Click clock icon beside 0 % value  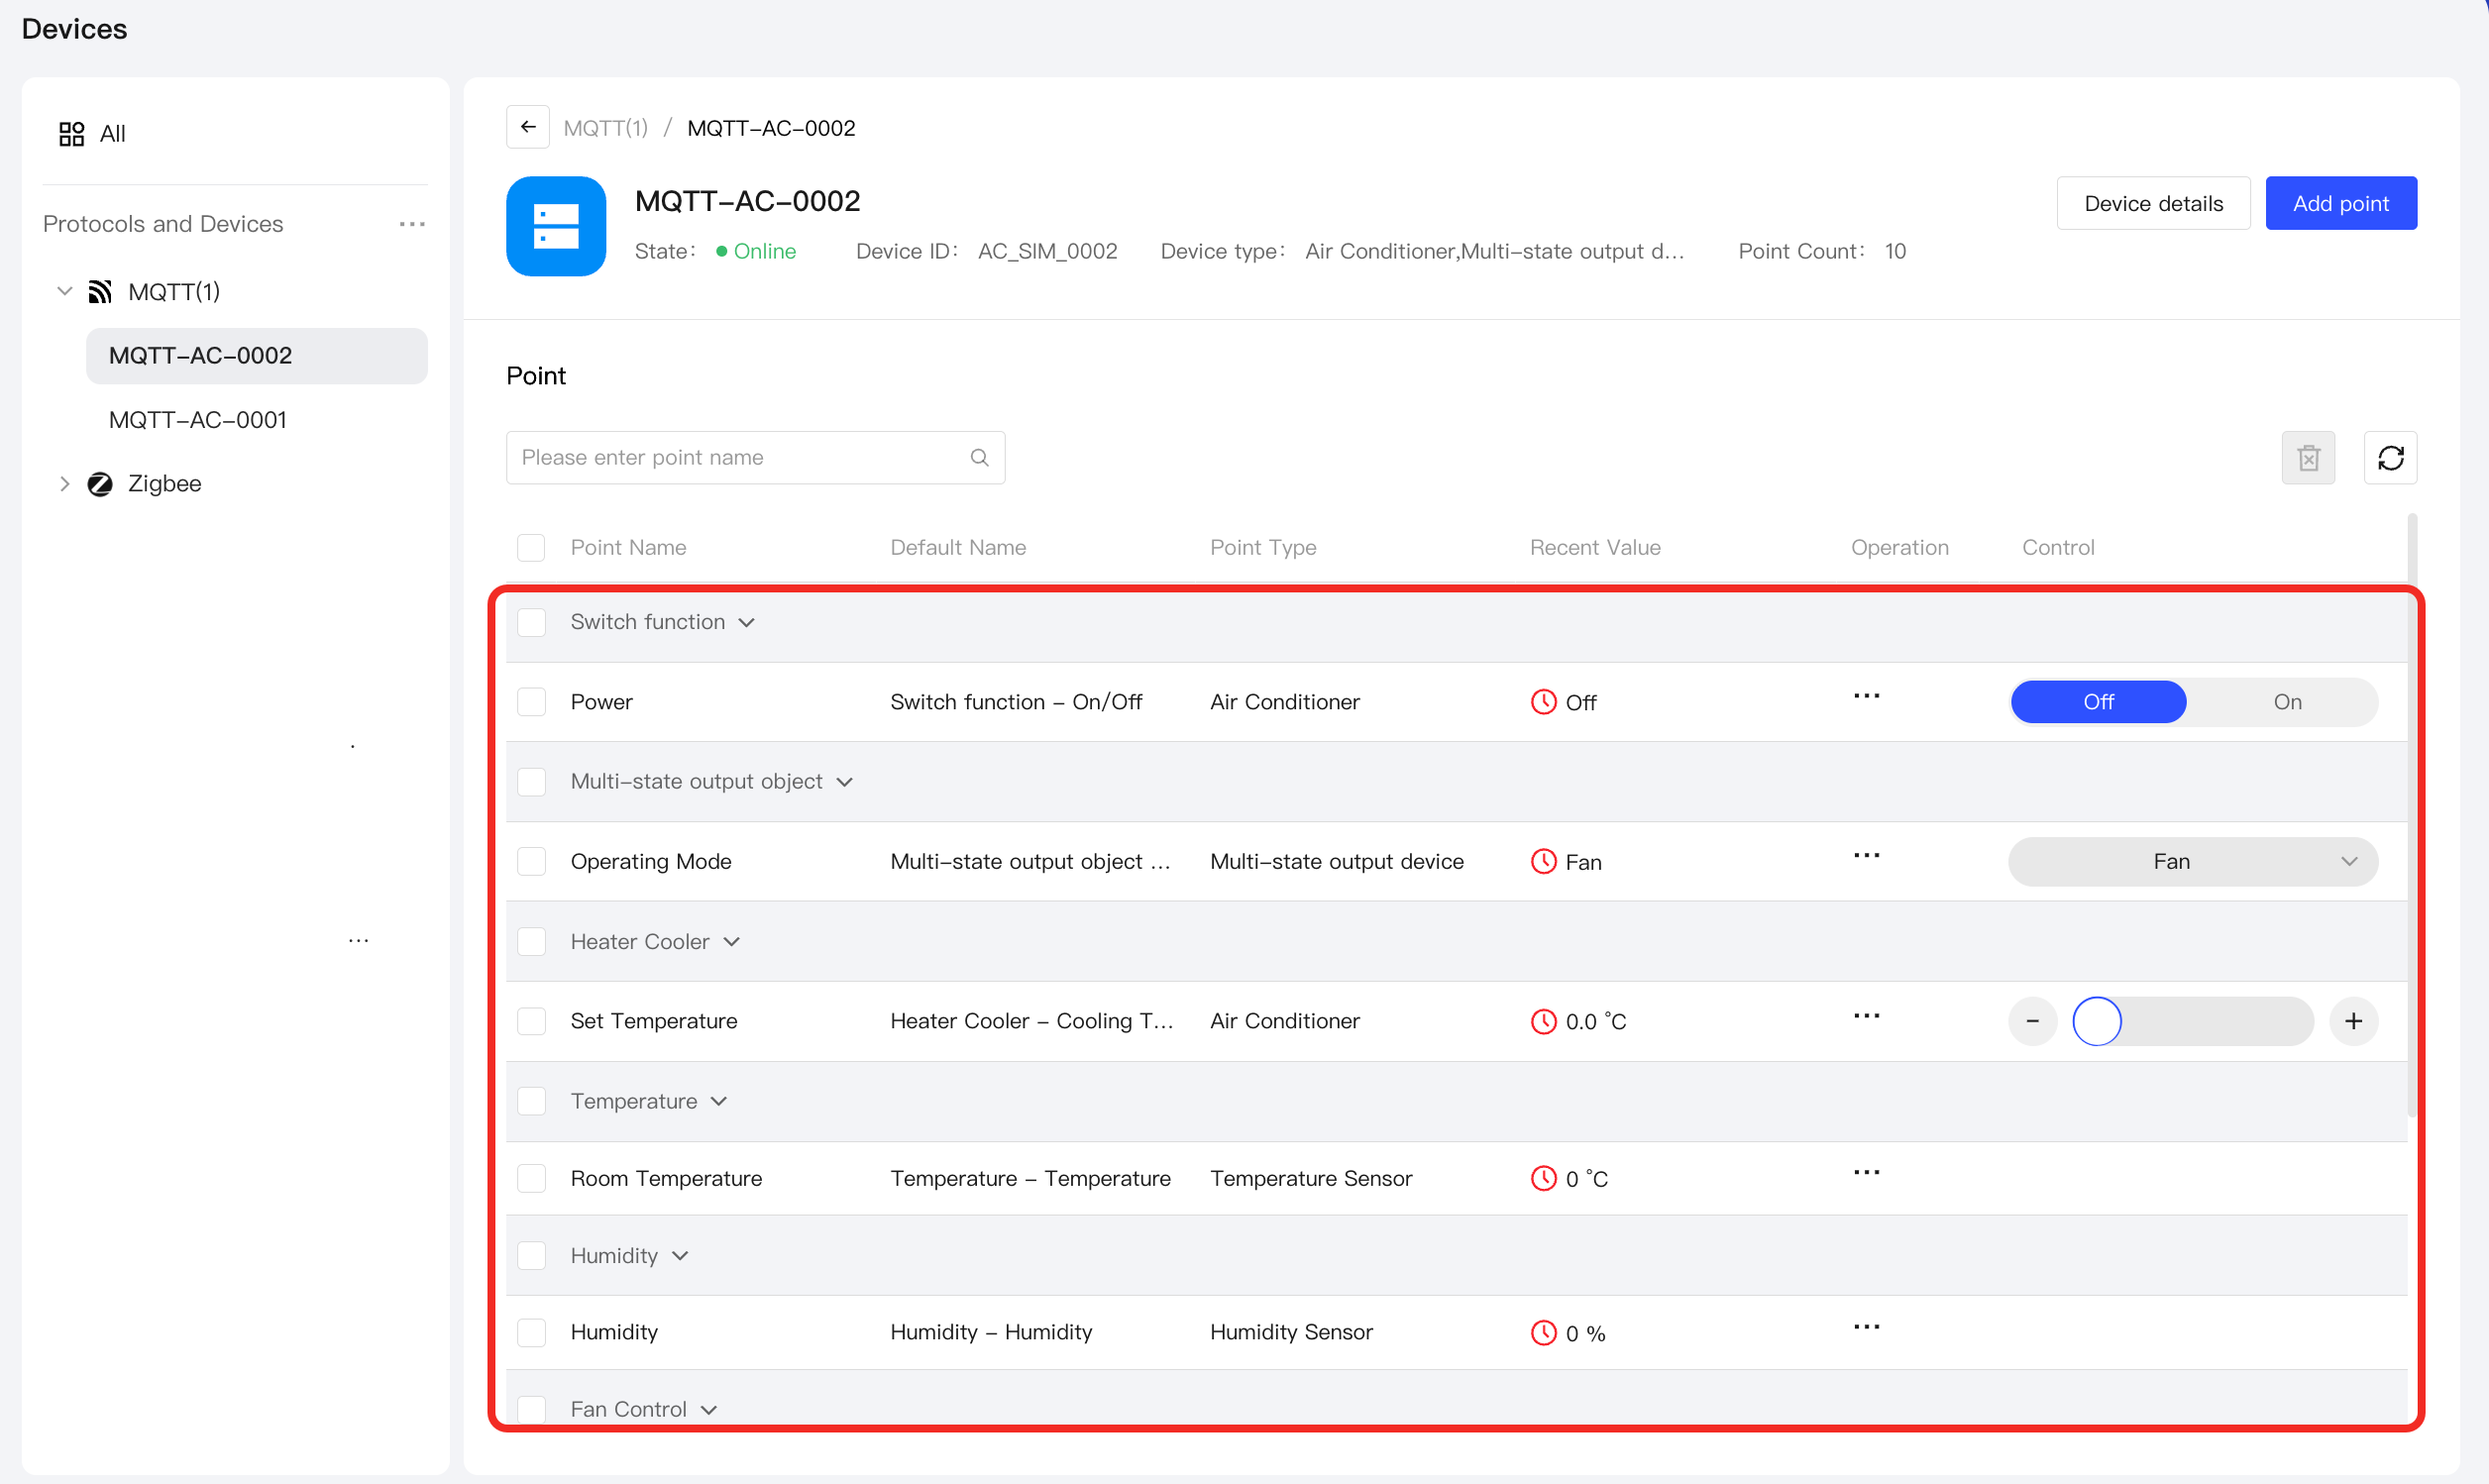1544,1333
